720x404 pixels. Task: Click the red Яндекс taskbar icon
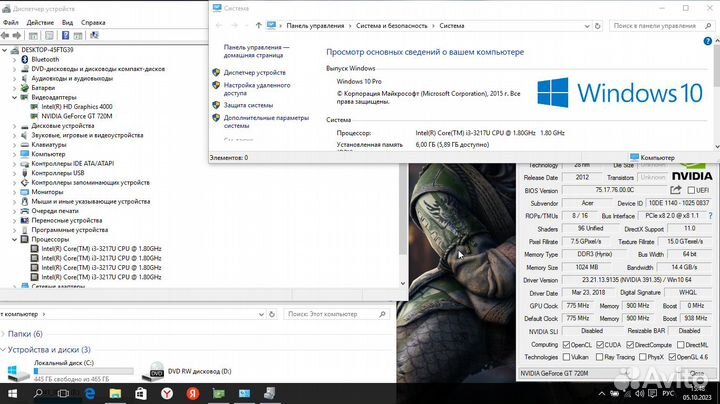click(x=193, y=393)
